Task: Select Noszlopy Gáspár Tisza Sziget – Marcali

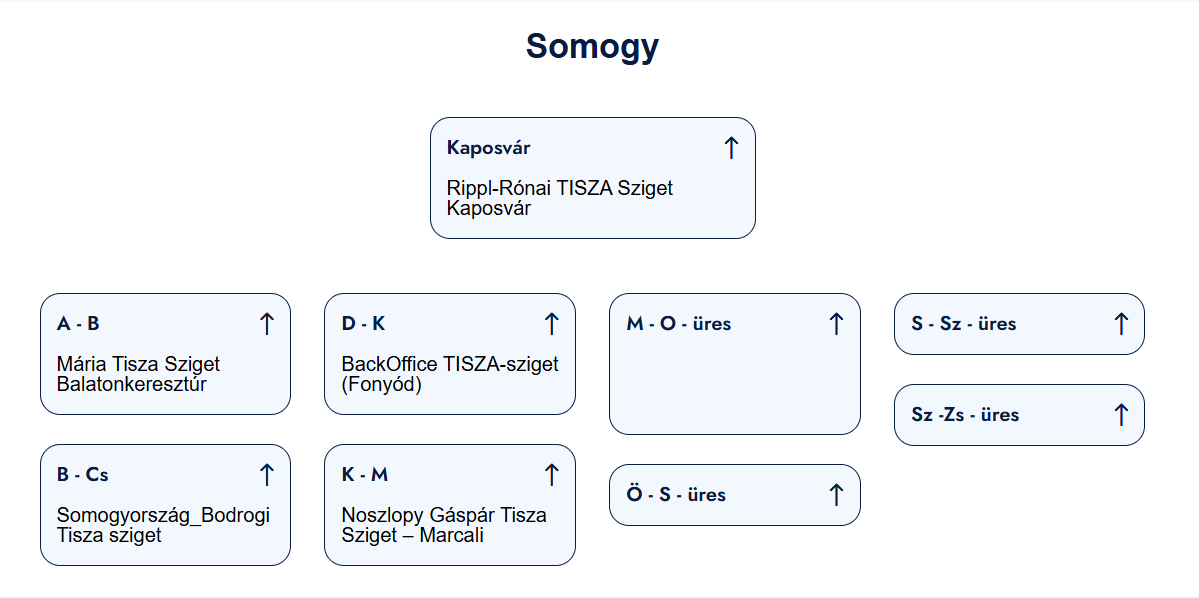Action: coord(444,525)
